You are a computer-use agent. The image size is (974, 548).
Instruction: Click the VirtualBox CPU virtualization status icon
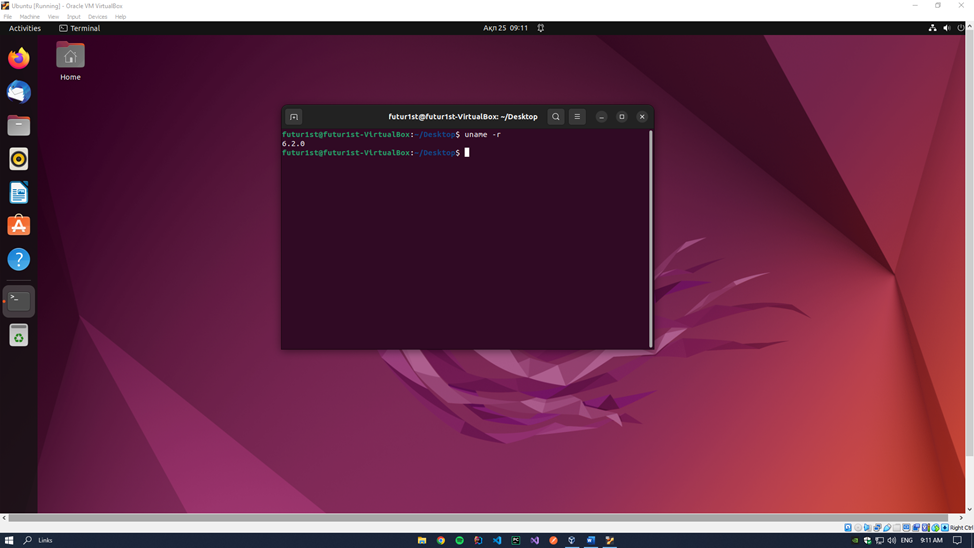(926, 527)
